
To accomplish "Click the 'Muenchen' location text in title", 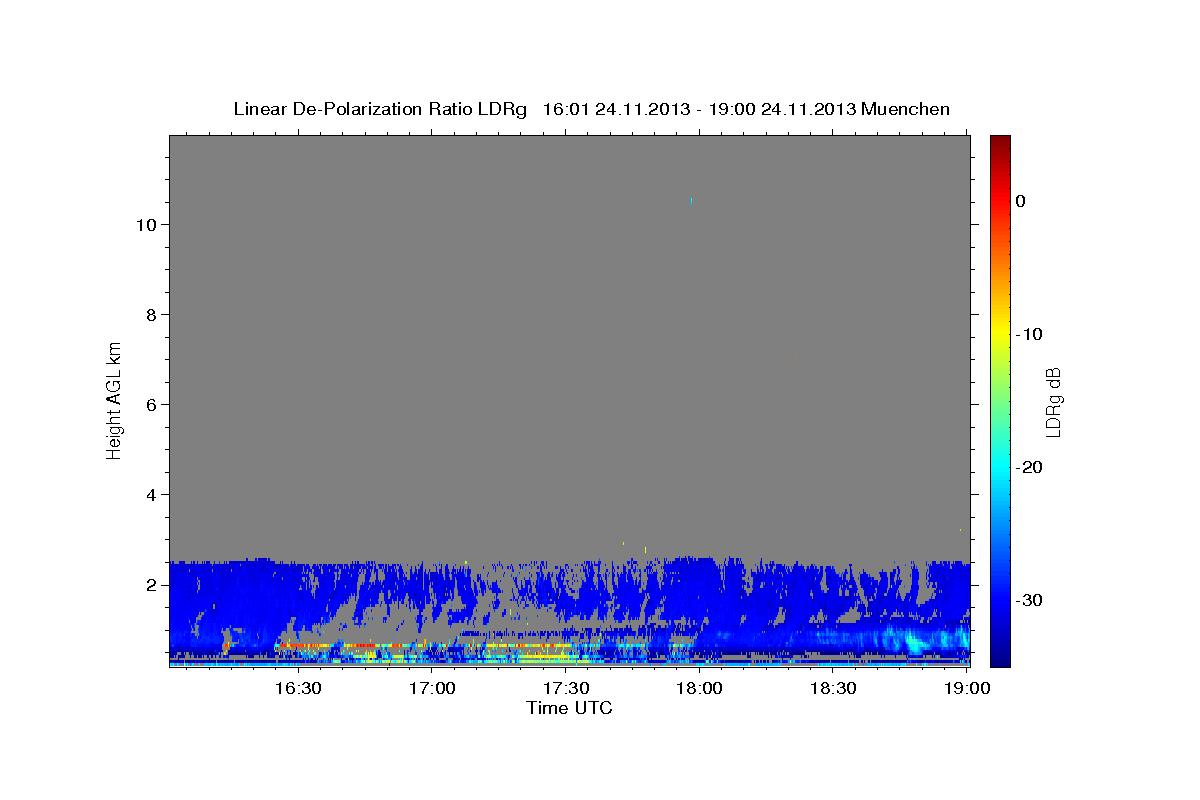I will [x=907, y=109].
